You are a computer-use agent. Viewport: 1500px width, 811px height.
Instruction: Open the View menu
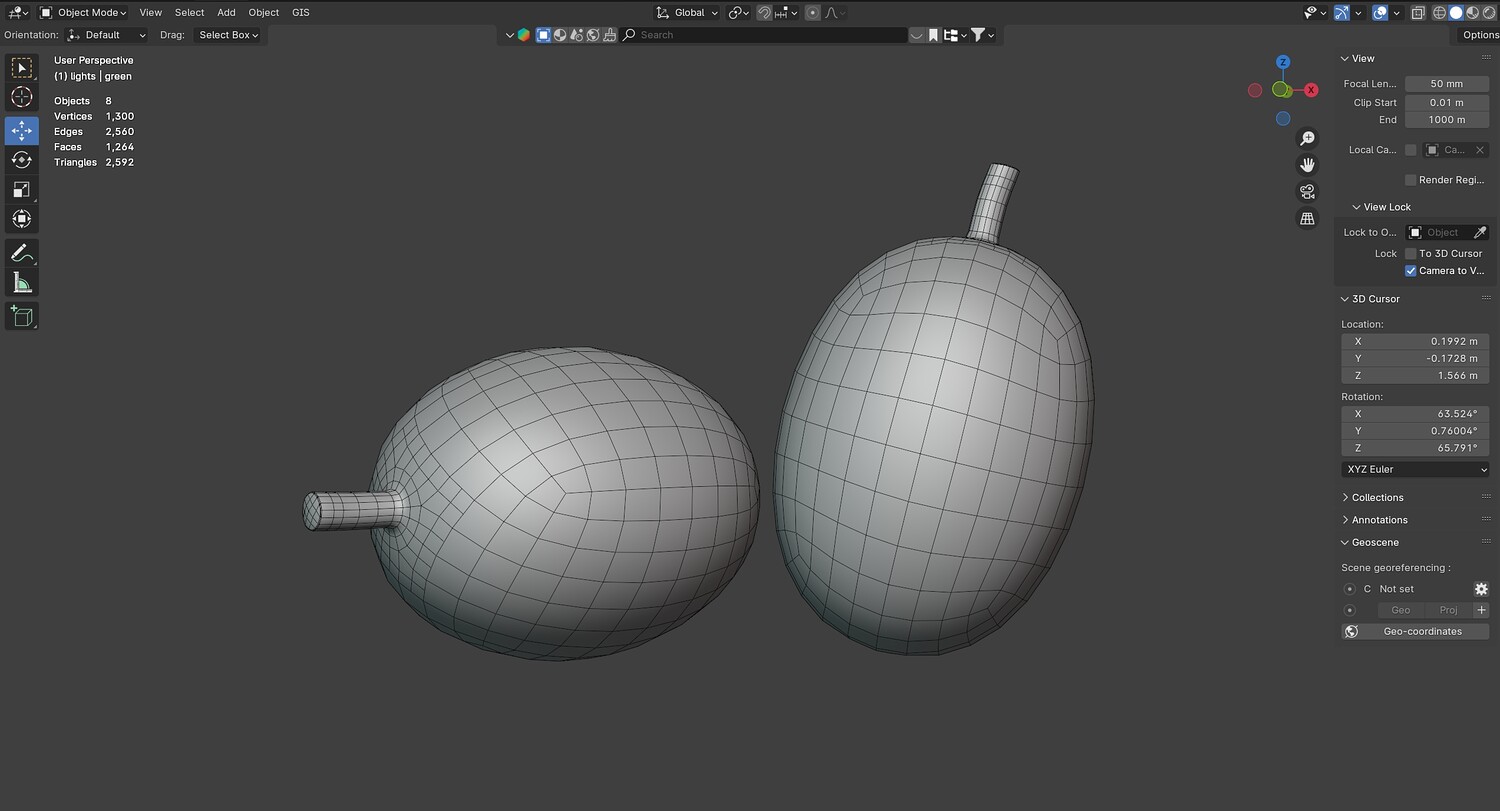pyautogui.click(x=151, y=13)
